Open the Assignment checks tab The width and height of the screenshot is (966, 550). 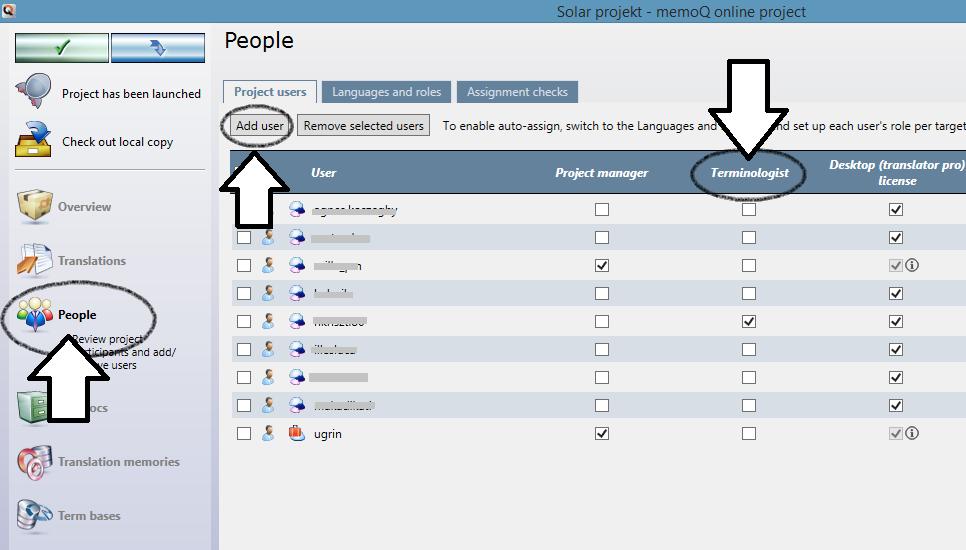coord(517,92)
